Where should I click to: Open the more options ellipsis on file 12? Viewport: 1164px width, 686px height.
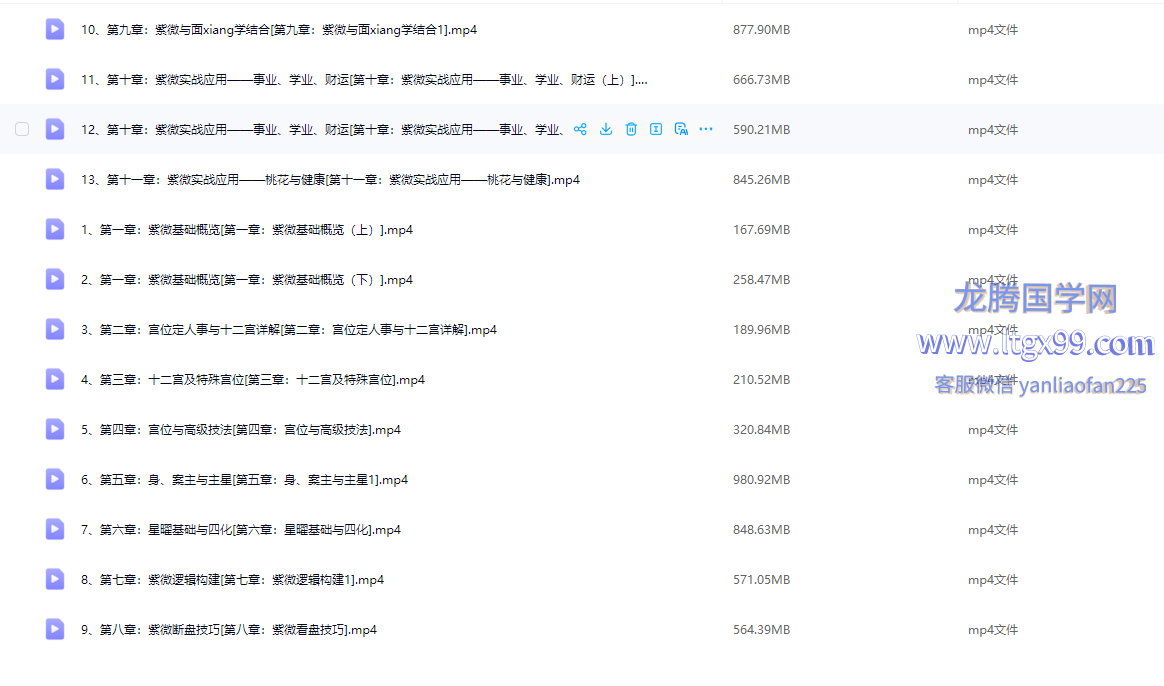706,129
